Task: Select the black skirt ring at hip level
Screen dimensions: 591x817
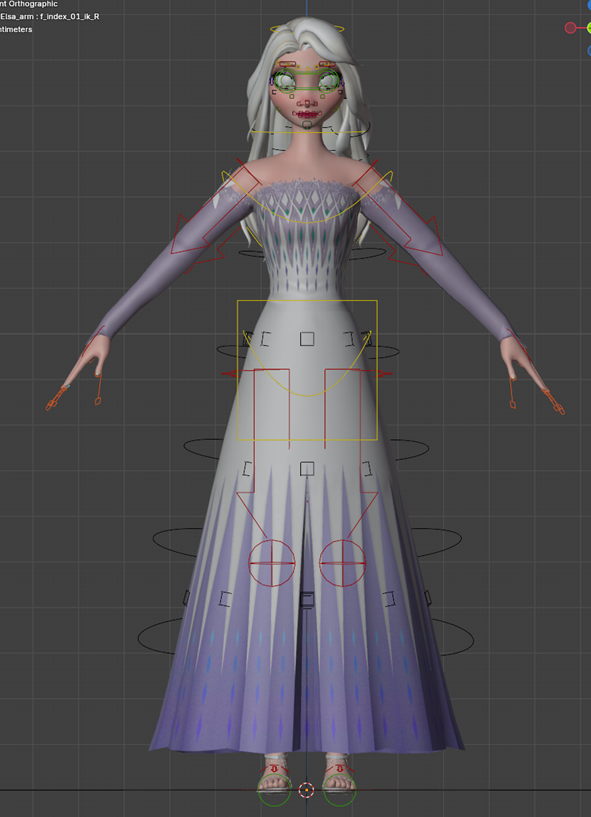Action: point(307,352)
